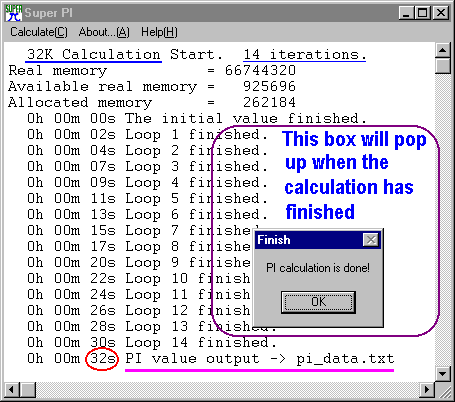
Task: Minimize the Super PI window
Action: pyautogui.click(x=406, y=13)
